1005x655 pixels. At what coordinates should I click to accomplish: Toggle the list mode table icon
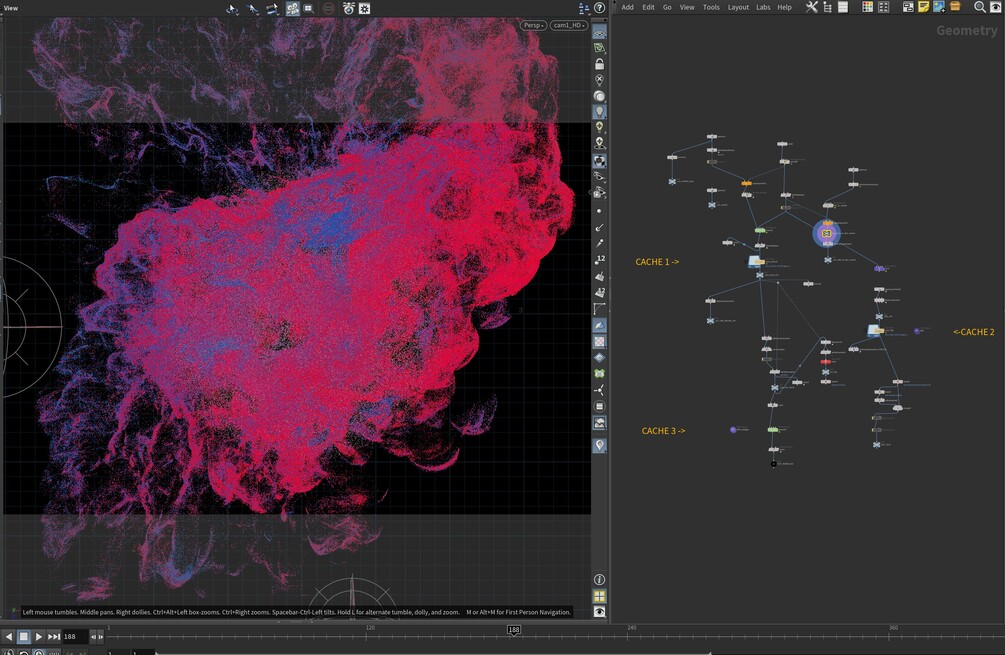coord(843,7)
